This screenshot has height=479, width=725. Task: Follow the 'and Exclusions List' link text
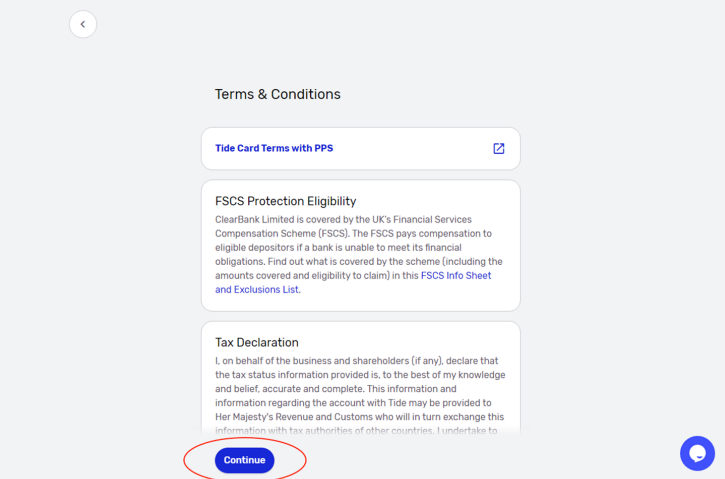pyautogui.click(x=257, y=290)
